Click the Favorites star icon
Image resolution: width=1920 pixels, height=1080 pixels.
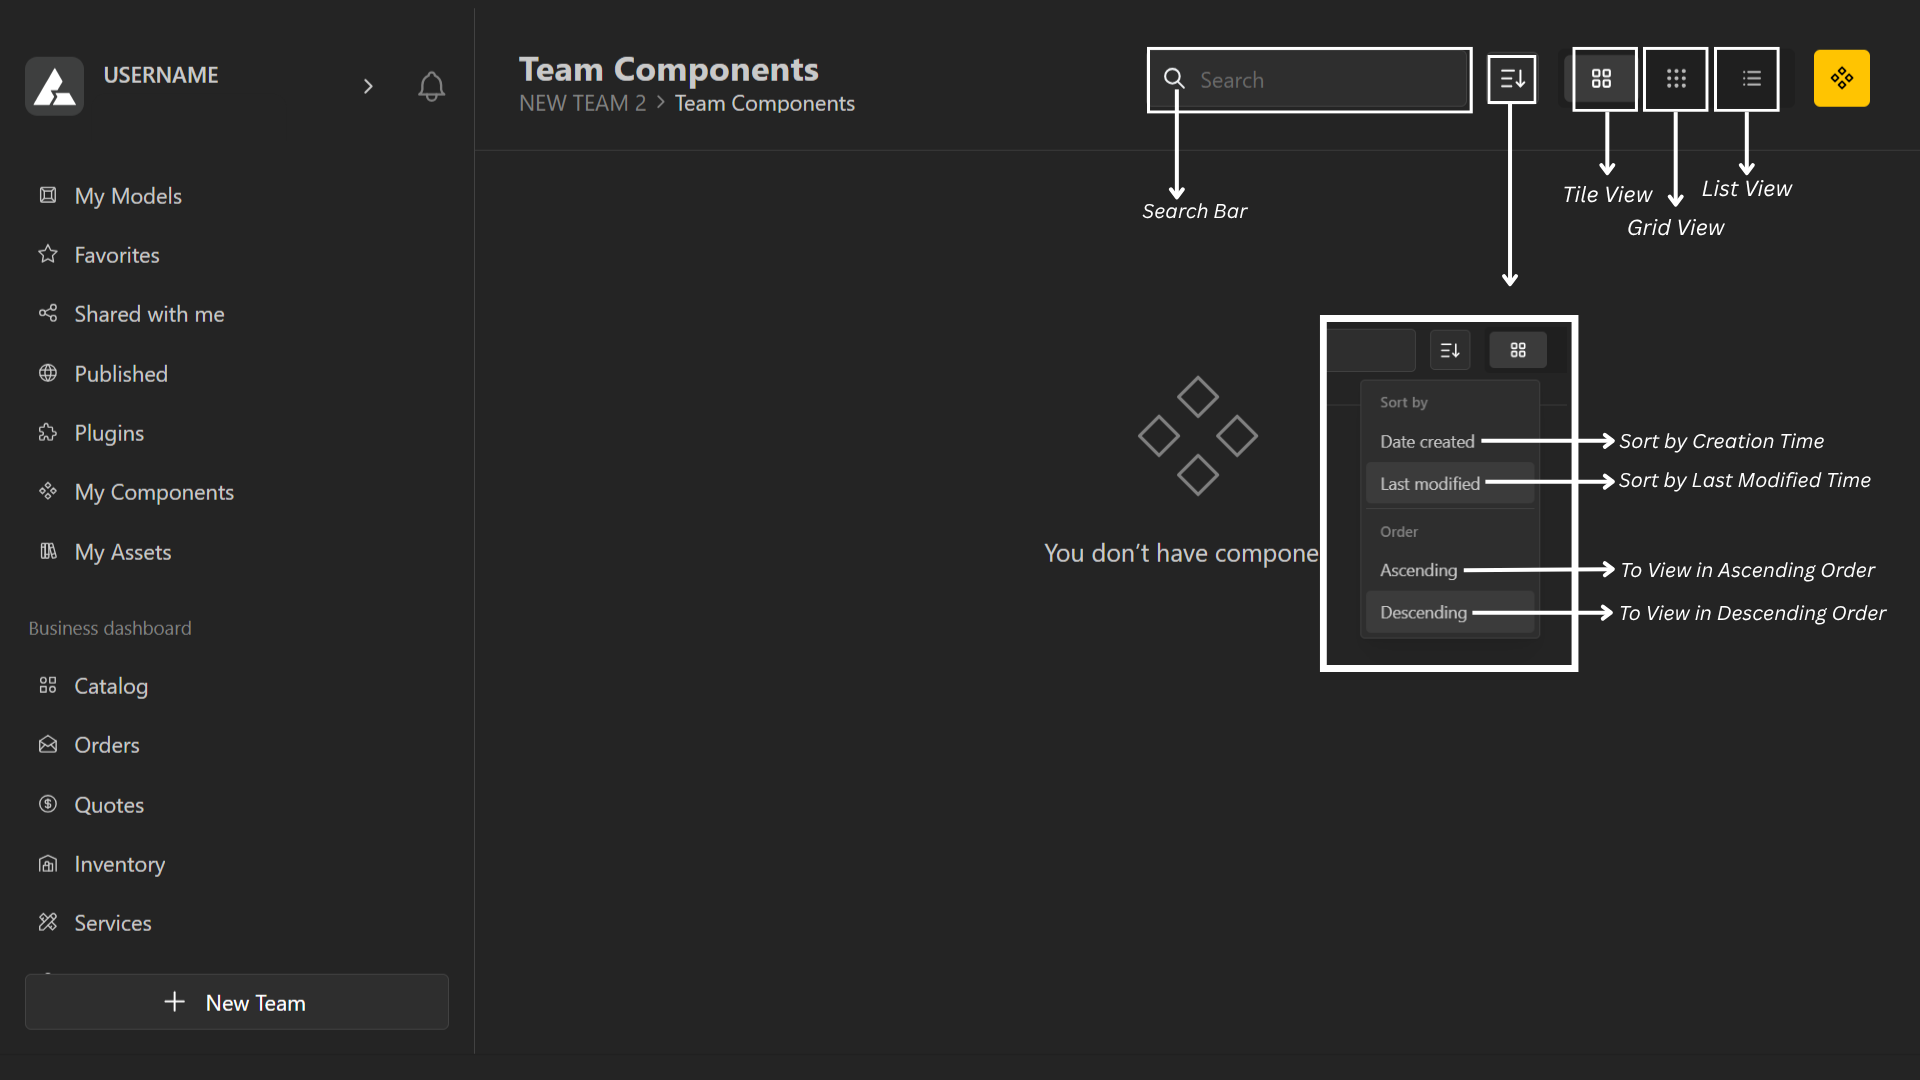(x=48, y=254)
